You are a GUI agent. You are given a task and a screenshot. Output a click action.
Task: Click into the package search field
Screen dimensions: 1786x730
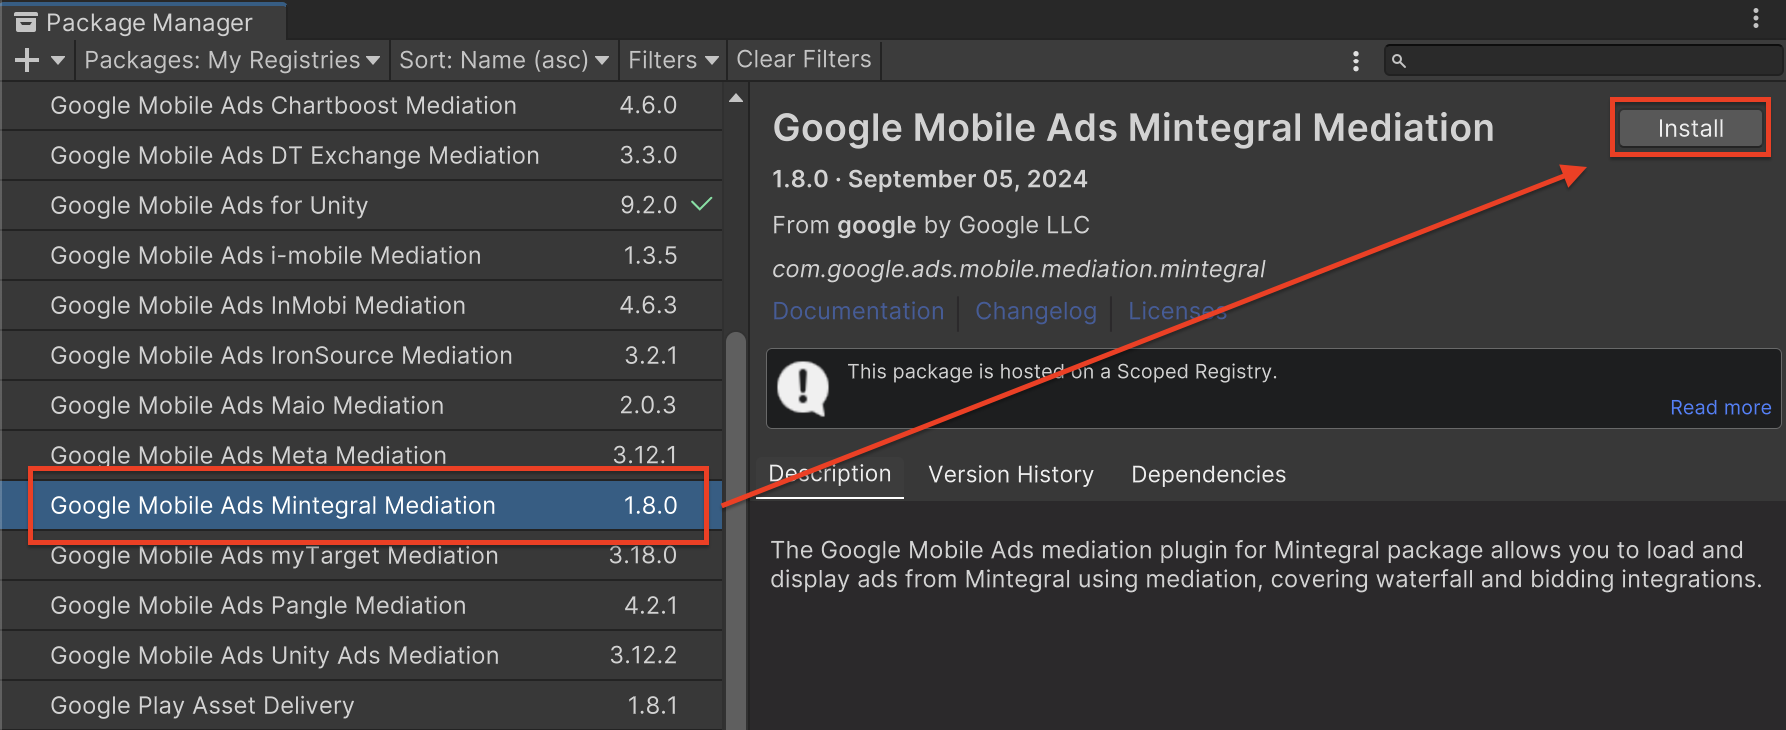pos(1590,61)
